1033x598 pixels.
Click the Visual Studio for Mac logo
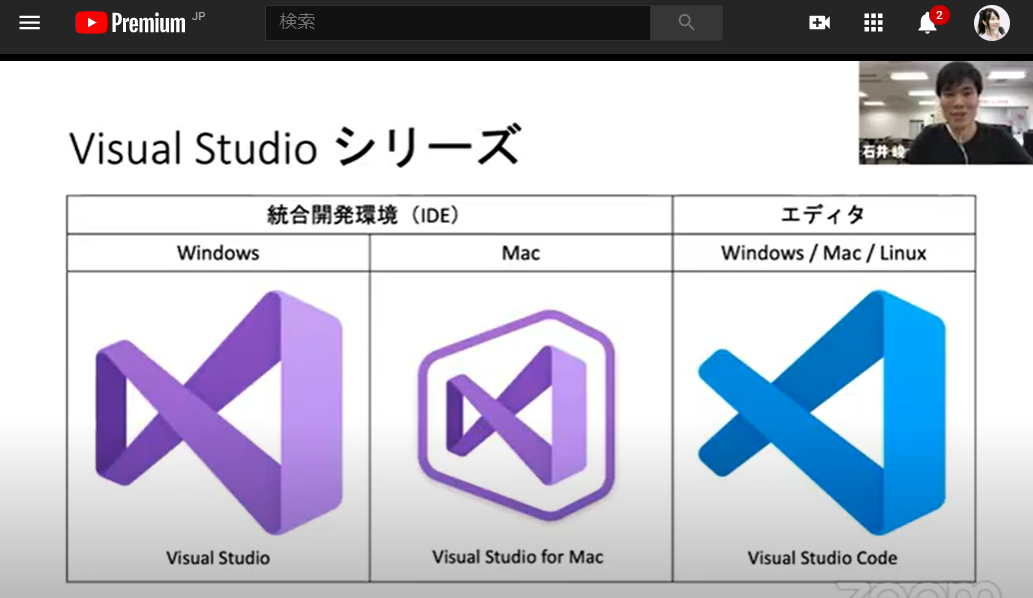pos(517,416)
